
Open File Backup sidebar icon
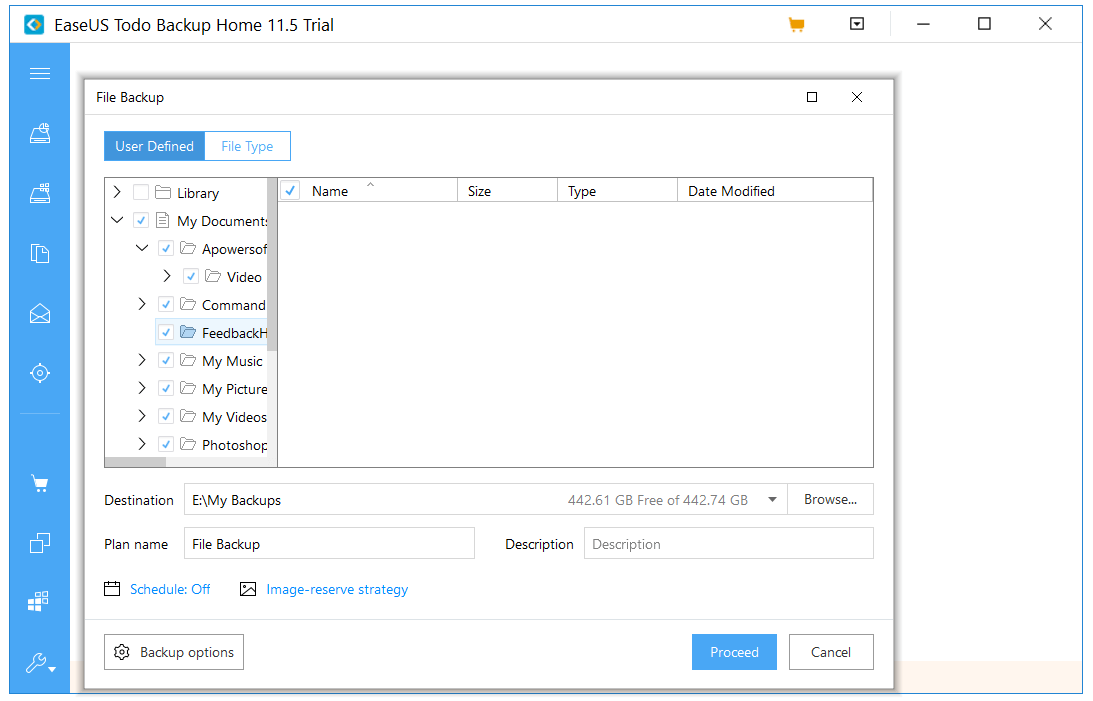coord(40,253)
